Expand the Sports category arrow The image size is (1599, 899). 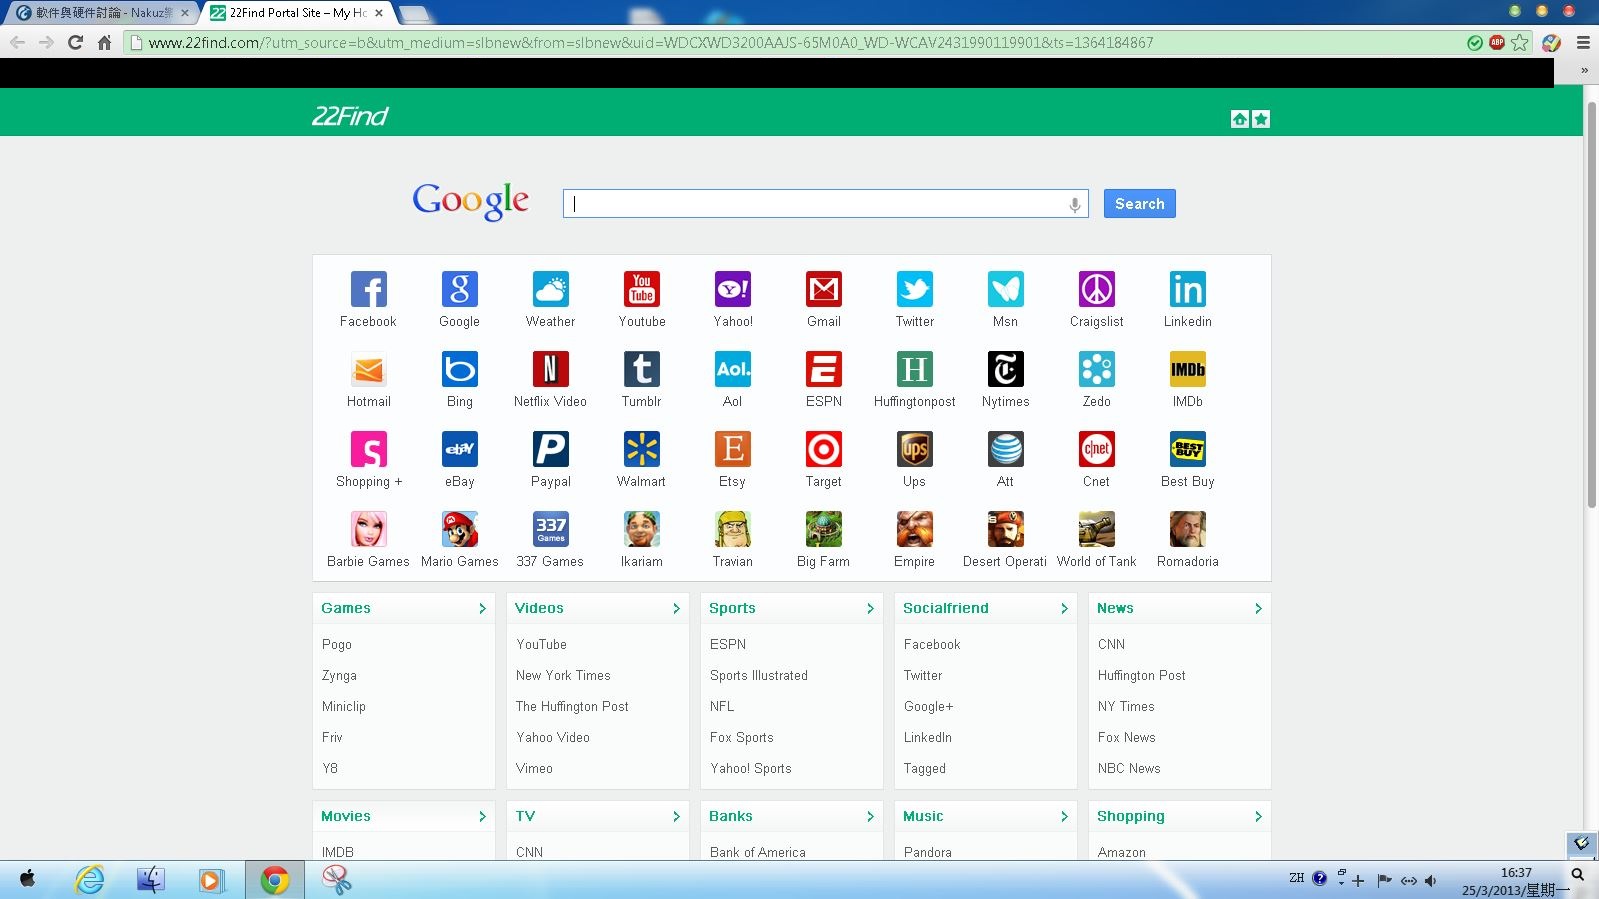tap(870, 608)
